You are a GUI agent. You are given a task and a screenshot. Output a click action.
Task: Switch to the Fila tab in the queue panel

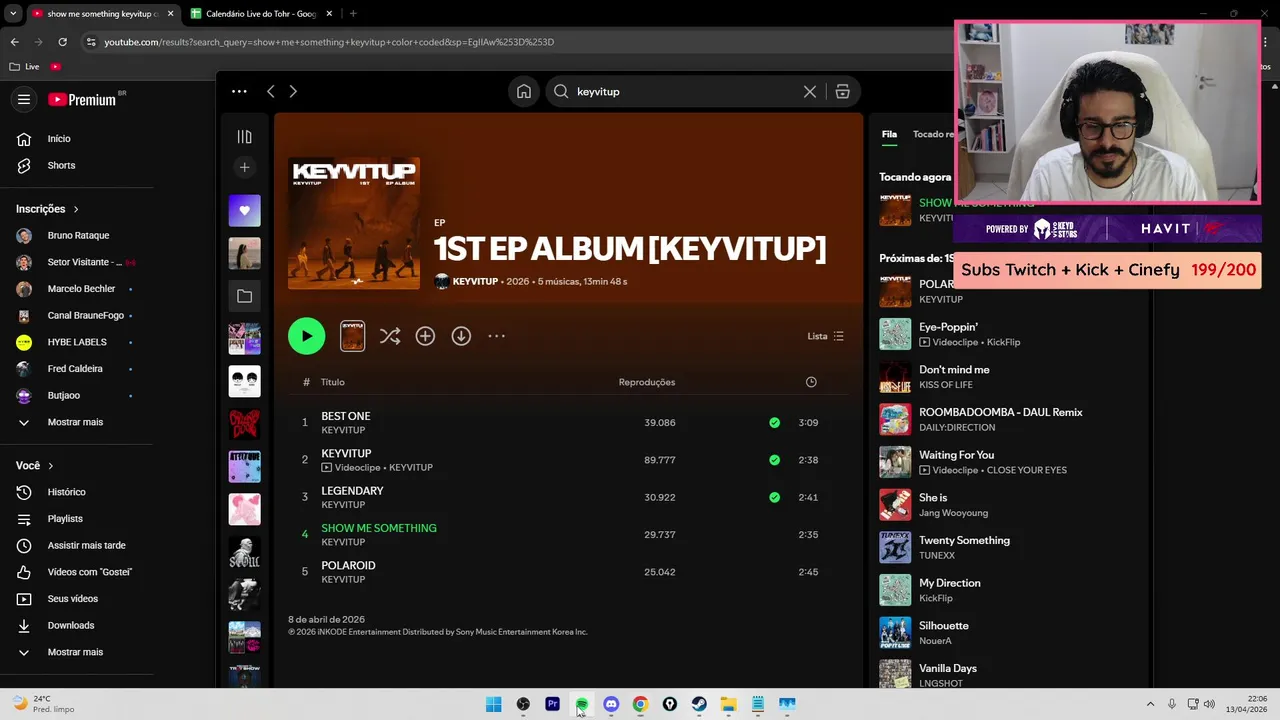point(889,134)
